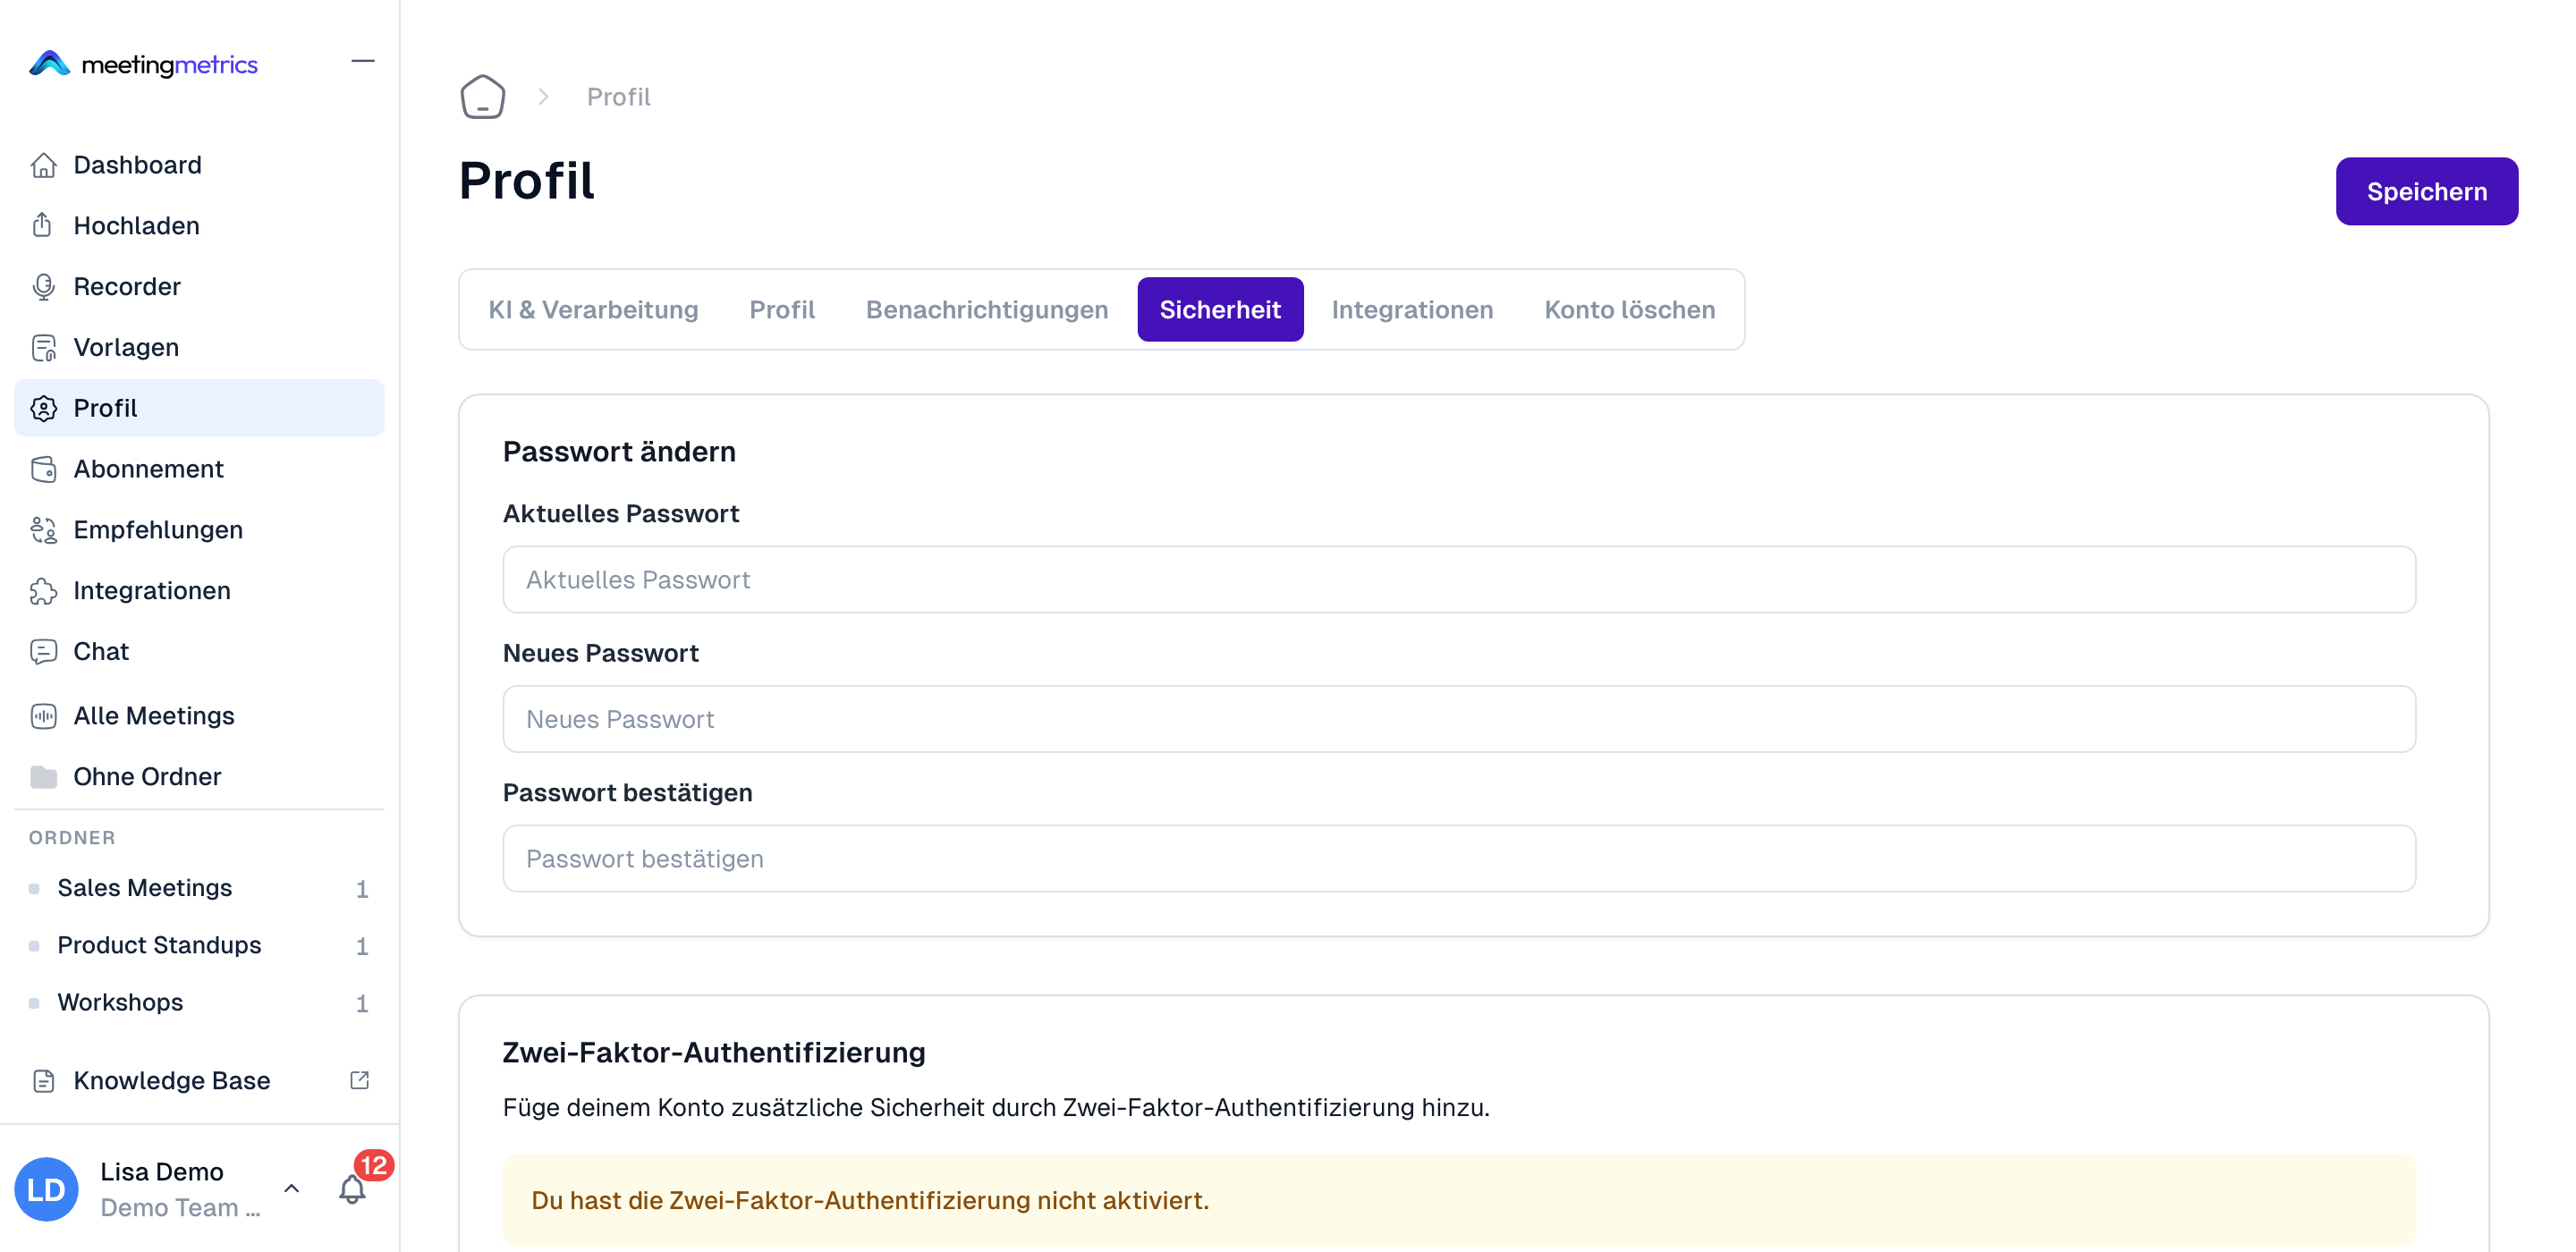Open the Konto löschen tab

(x=1629, y=310)
